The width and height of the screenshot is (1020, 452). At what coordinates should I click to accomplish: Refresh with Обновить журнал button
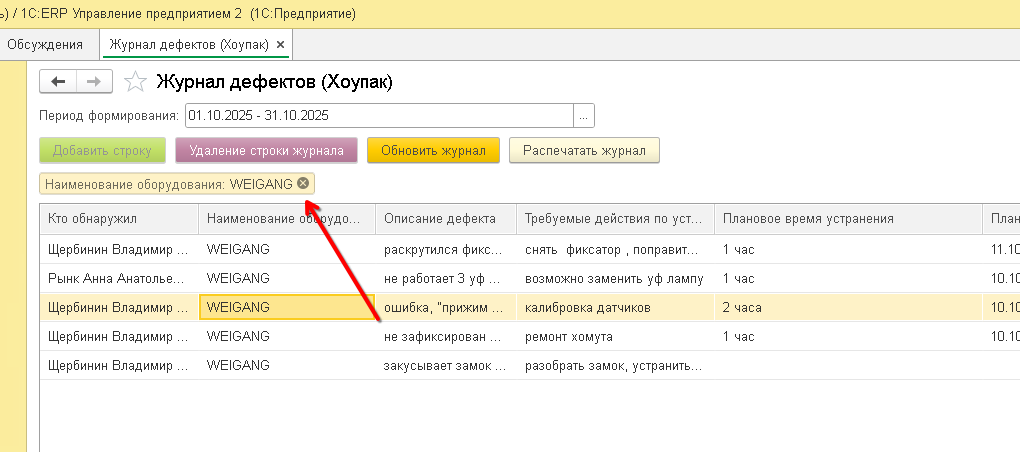click(432, 151)
